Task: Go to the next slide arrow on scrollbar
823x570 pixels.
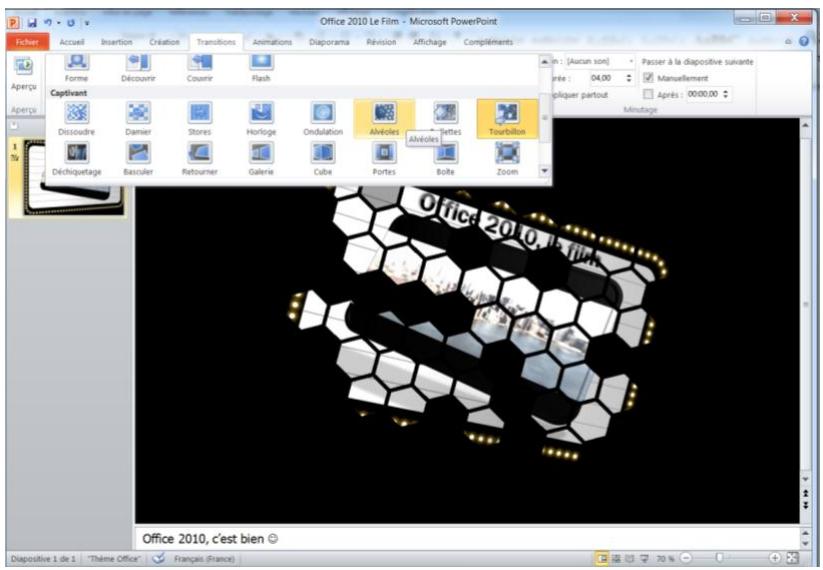Action: pyautogui.click(x=806, y=505)
